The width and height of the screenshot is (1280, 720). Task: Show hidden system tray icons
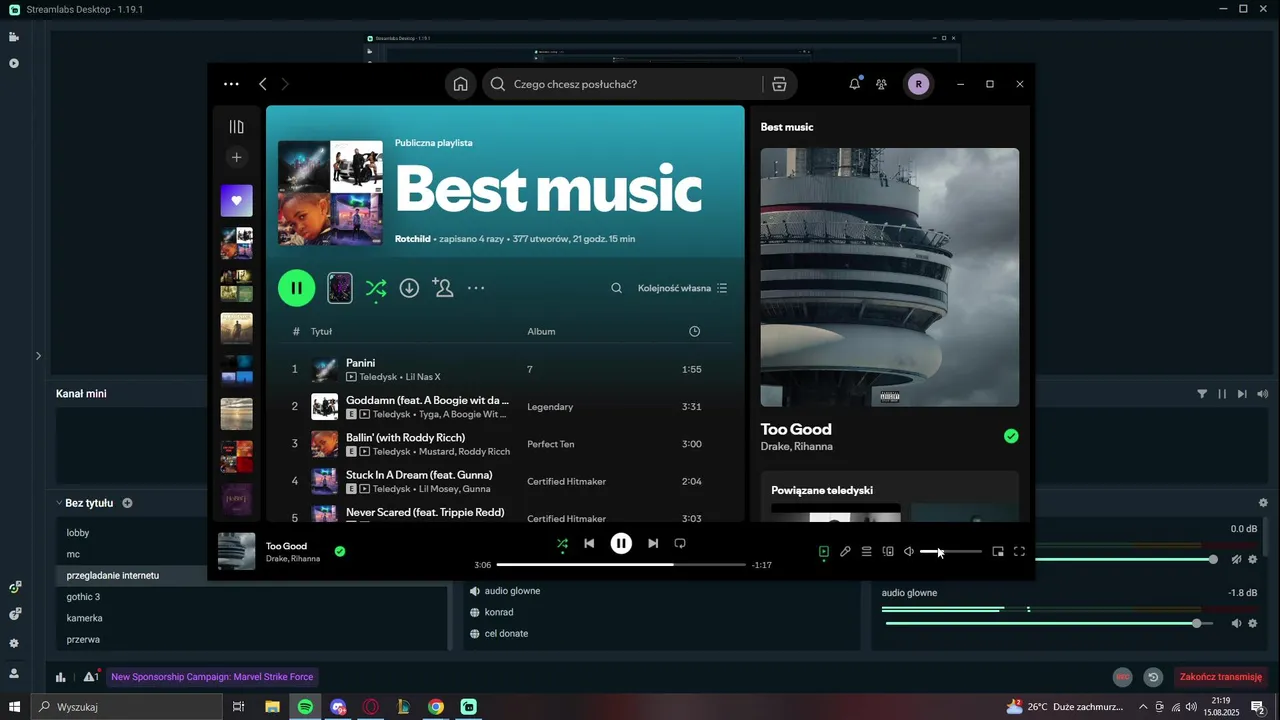click(1144, 707)
